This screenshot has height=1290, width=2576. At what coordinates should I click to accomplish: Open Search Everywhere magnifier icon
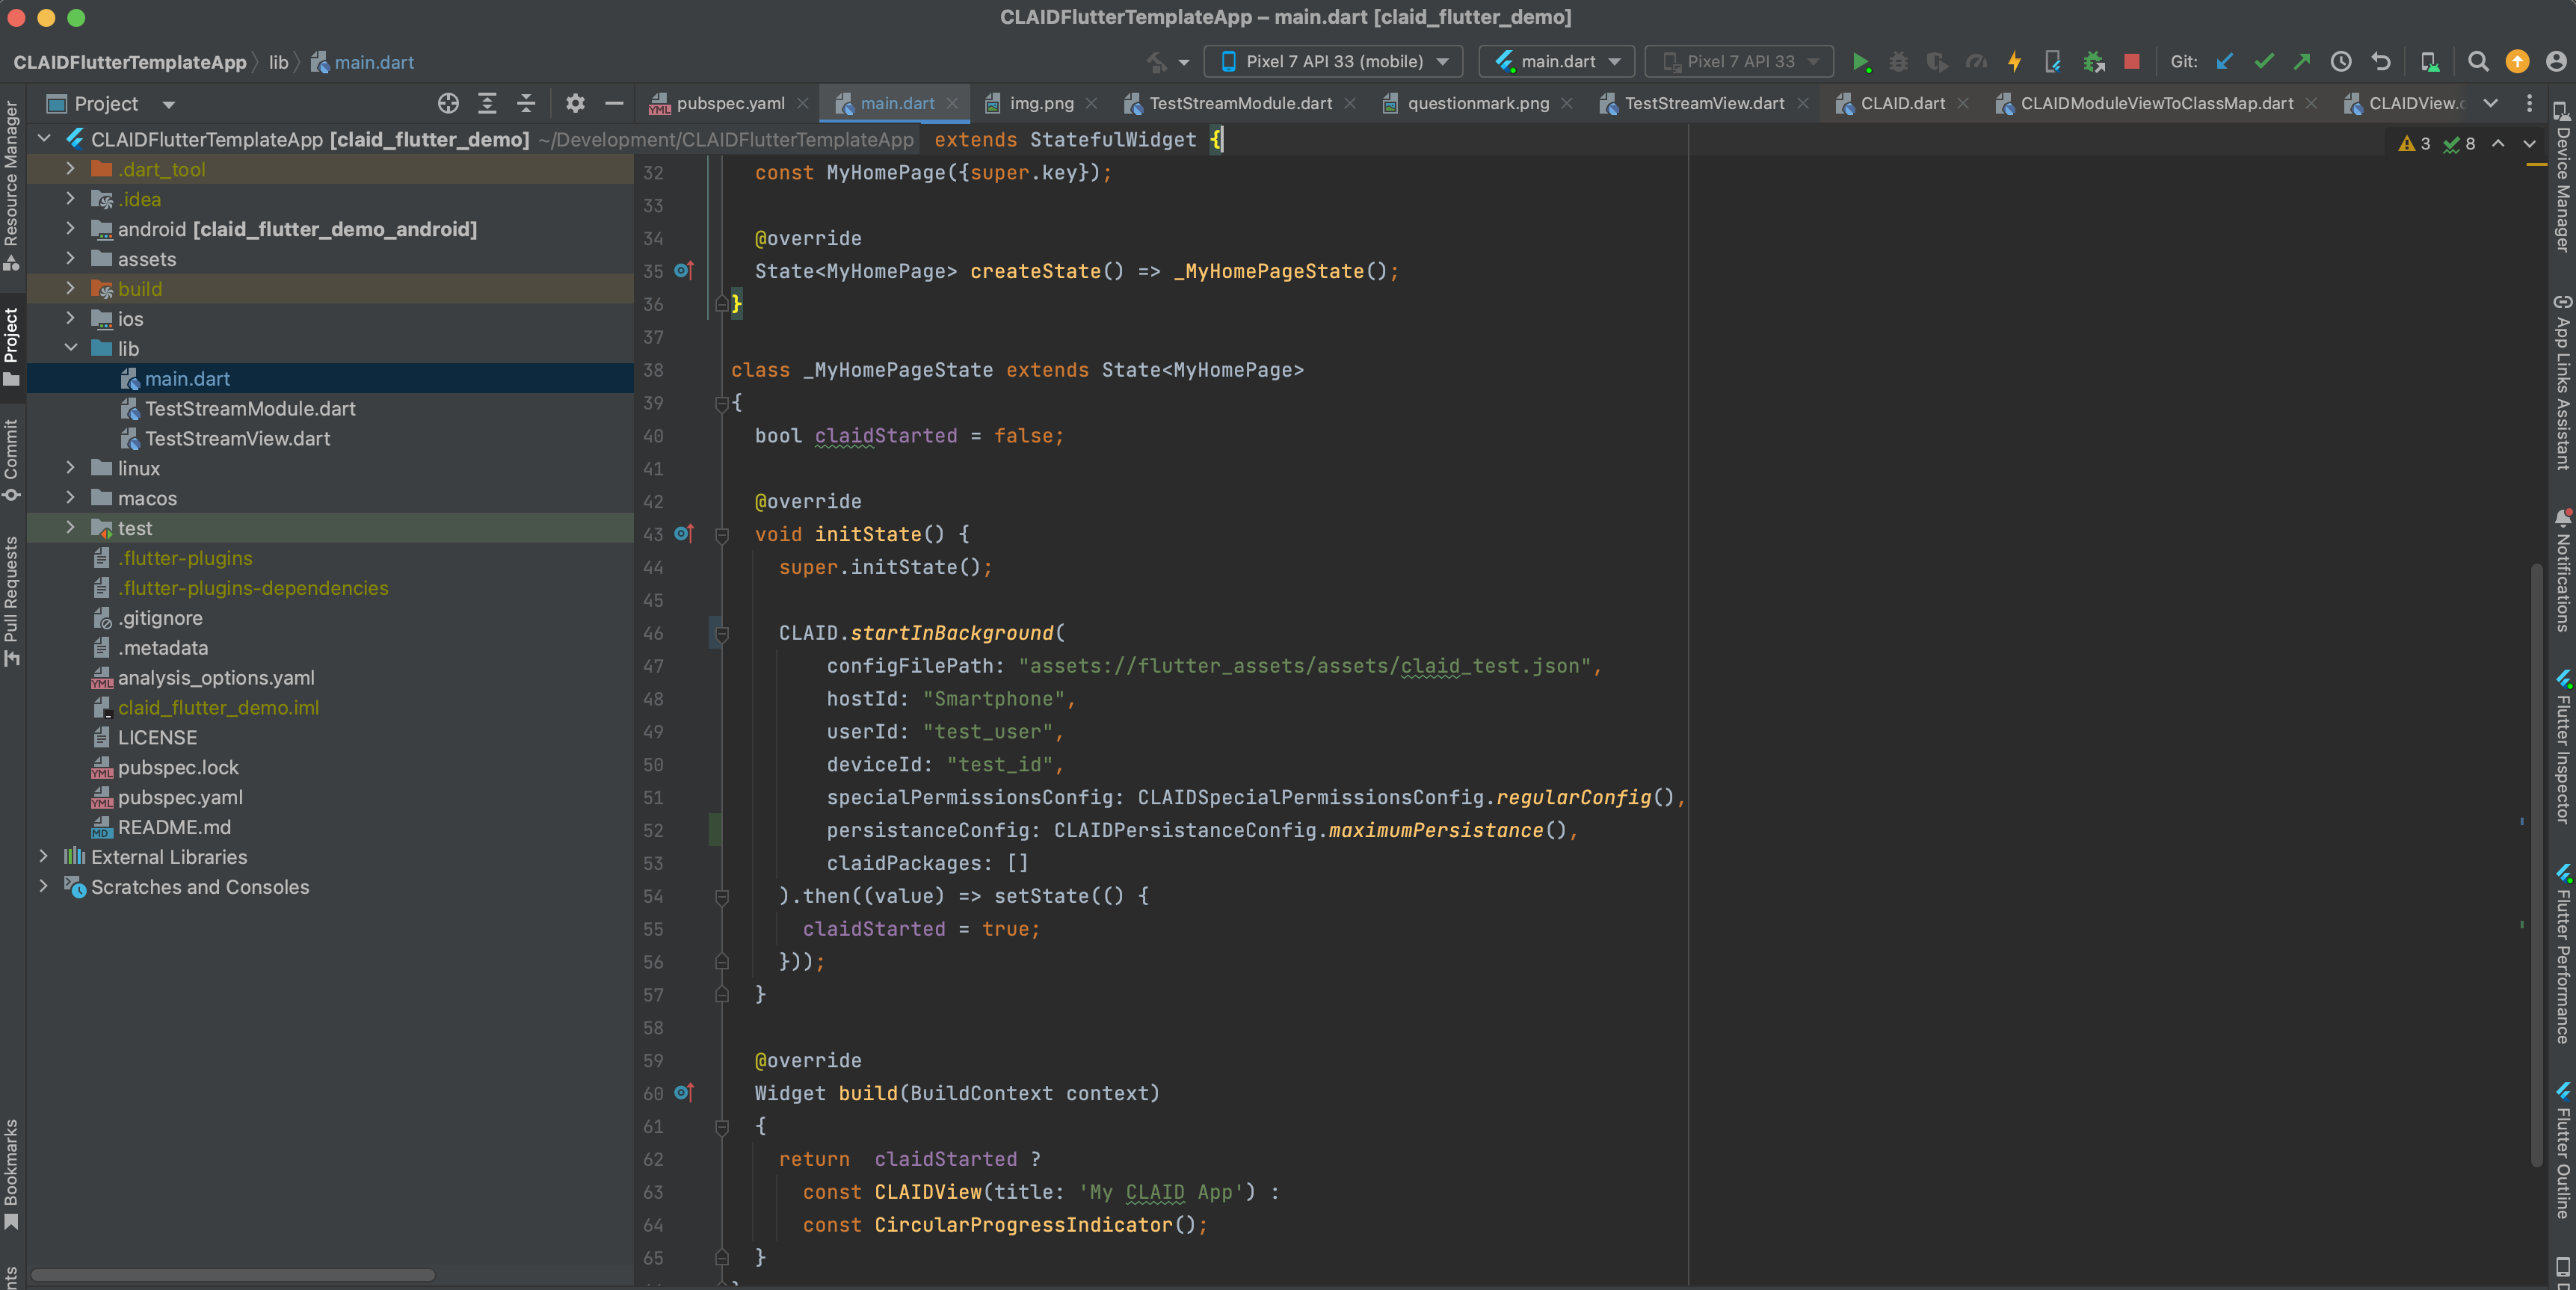(2478, 62)
